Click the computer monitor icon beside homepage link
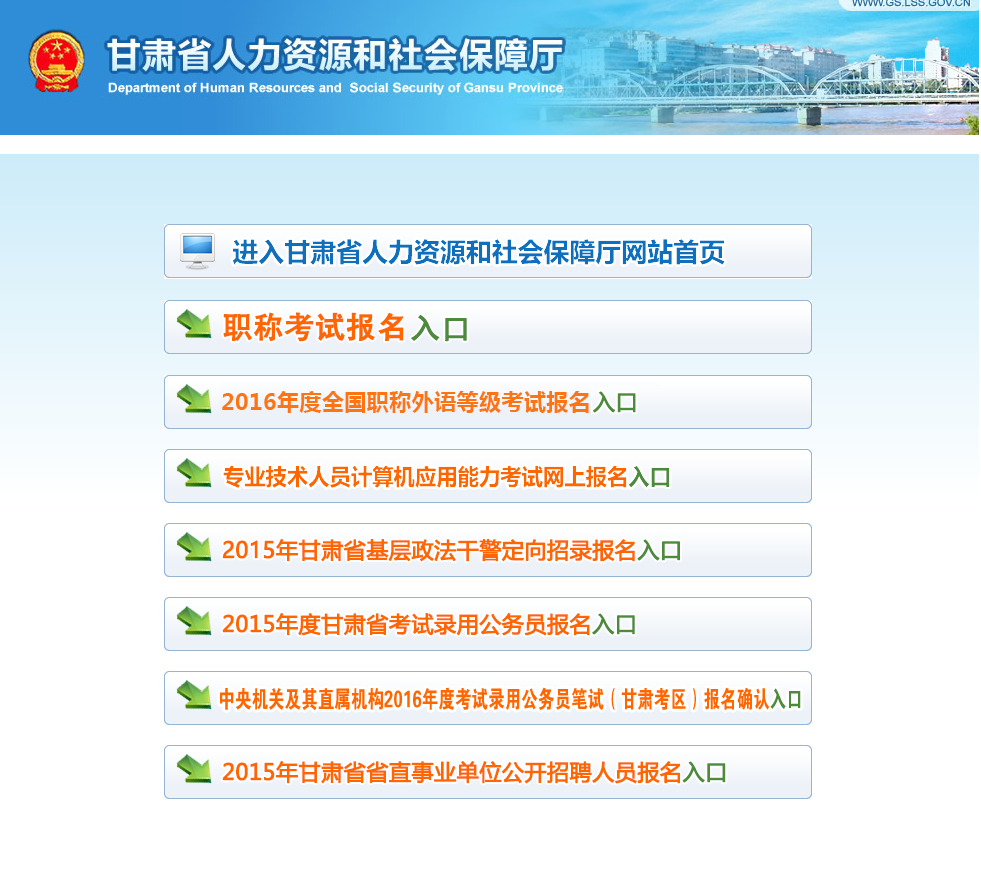 pyautogui.click(x=197, y=251)
